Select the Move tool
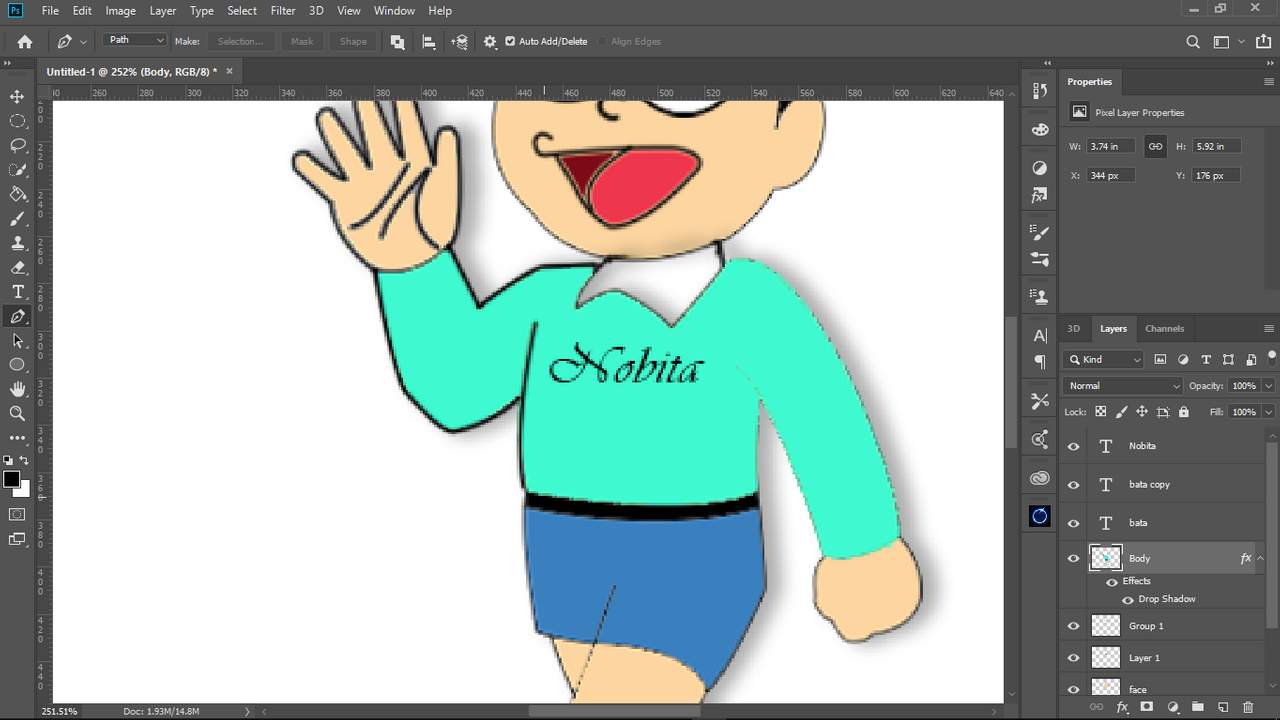The width and height of the screenshot is (1280, 720). [x=17, y=96]
